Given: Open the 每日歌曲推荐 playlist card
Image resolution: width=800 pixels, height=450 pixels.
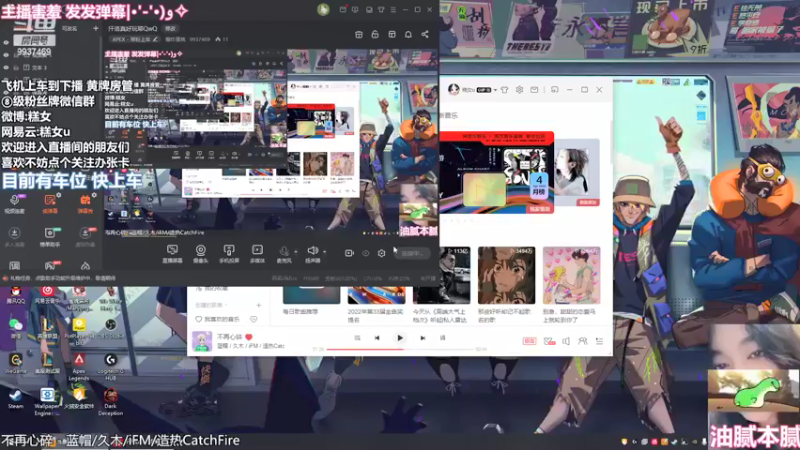Looking at the screenshot, I should tap(311, 301).
